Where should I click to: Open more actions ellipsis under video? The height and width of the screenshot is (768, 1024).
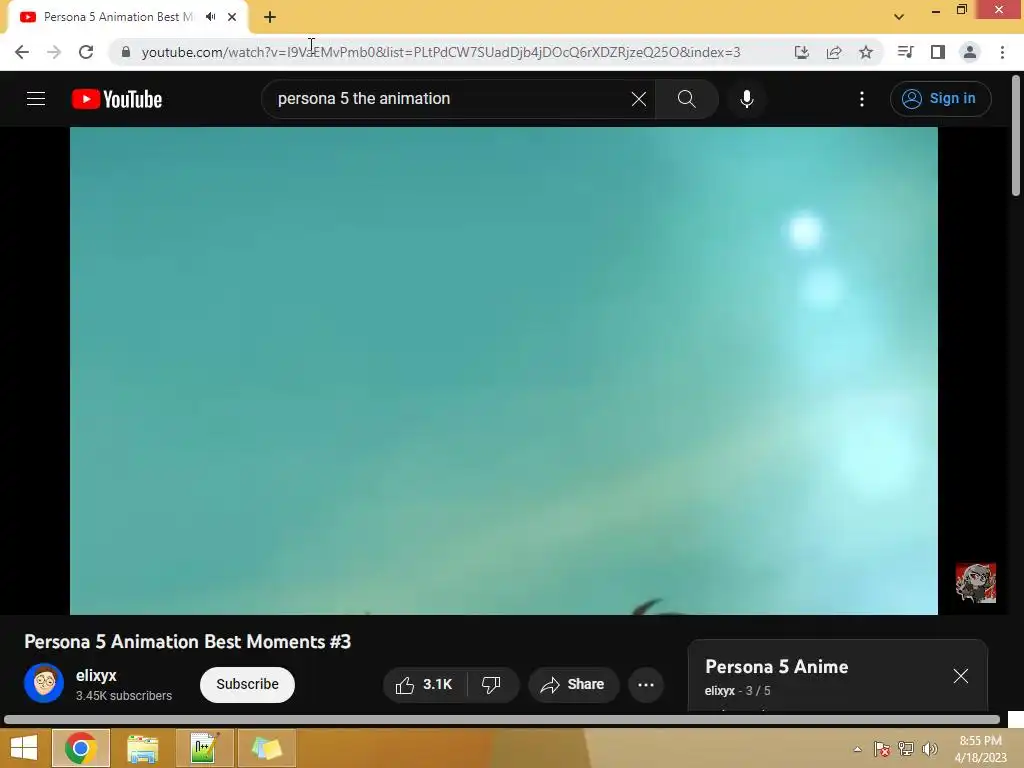pos(646,684)
